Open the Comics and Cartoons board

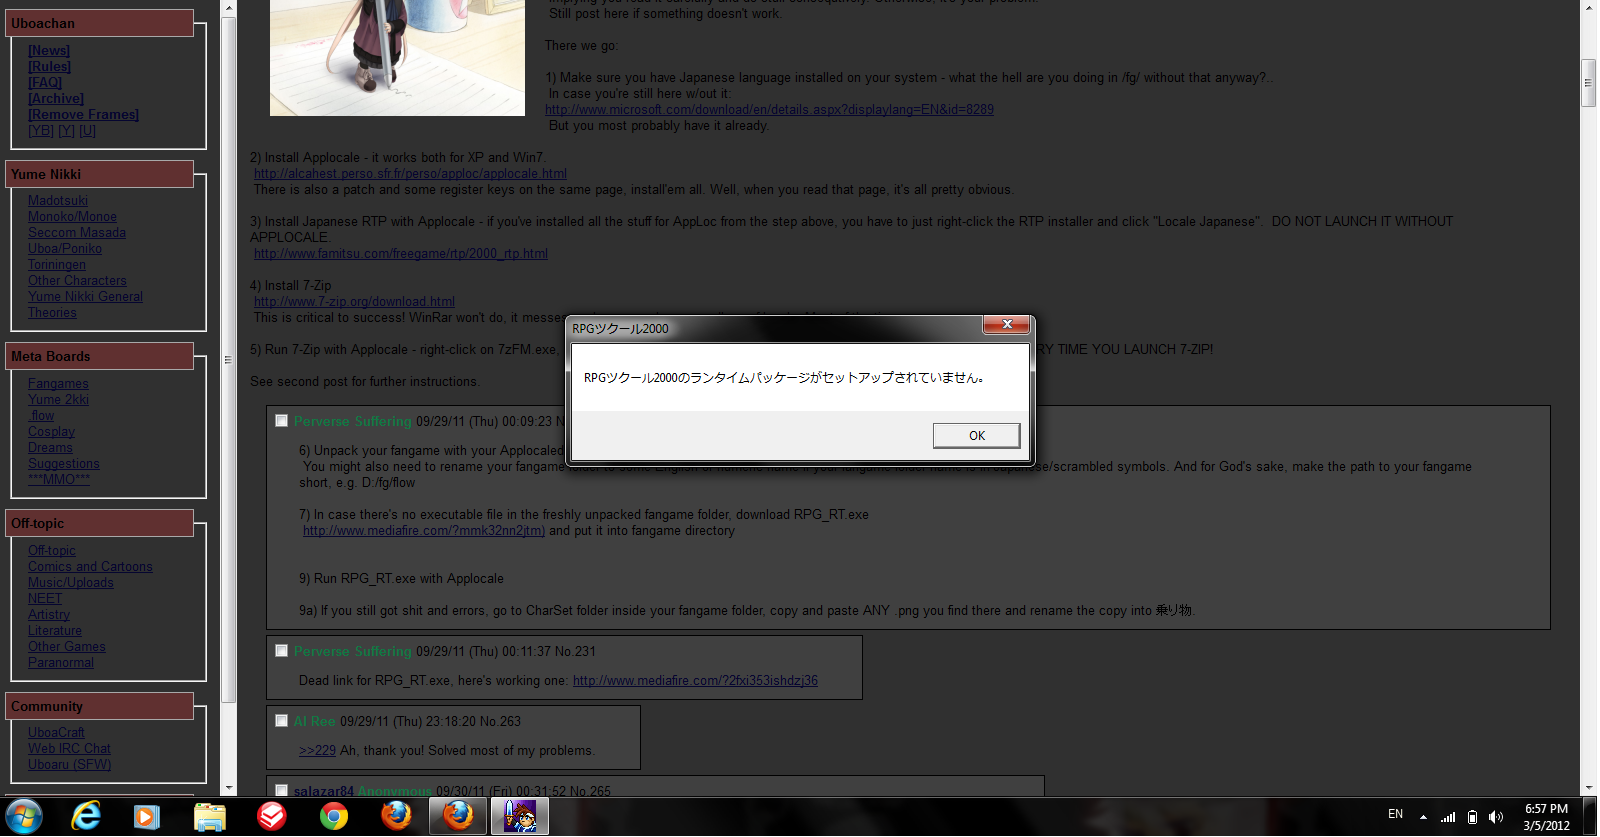coord(90,567)
